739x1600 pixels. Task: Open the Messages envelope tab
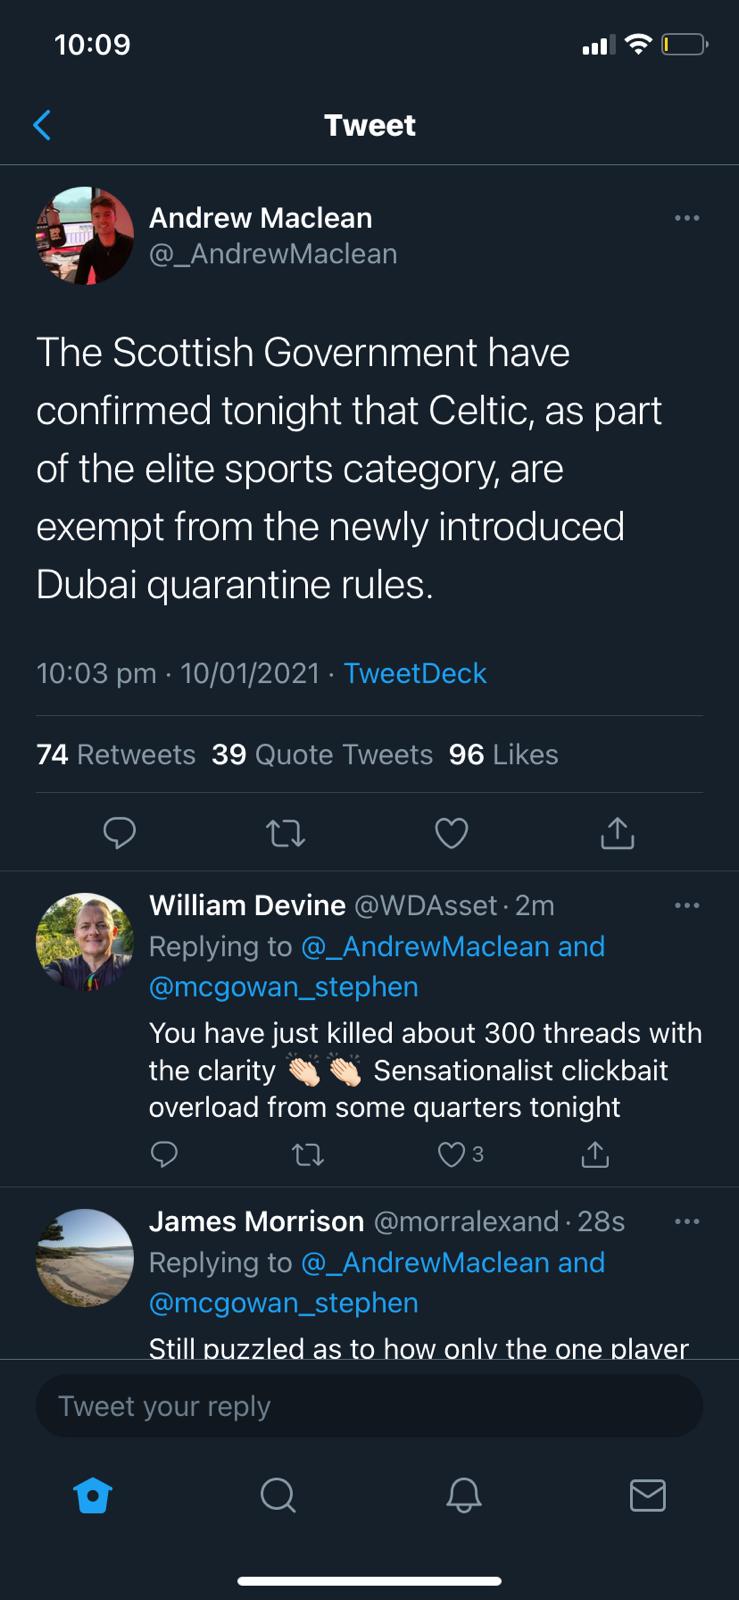click(x=647, y=1496)
